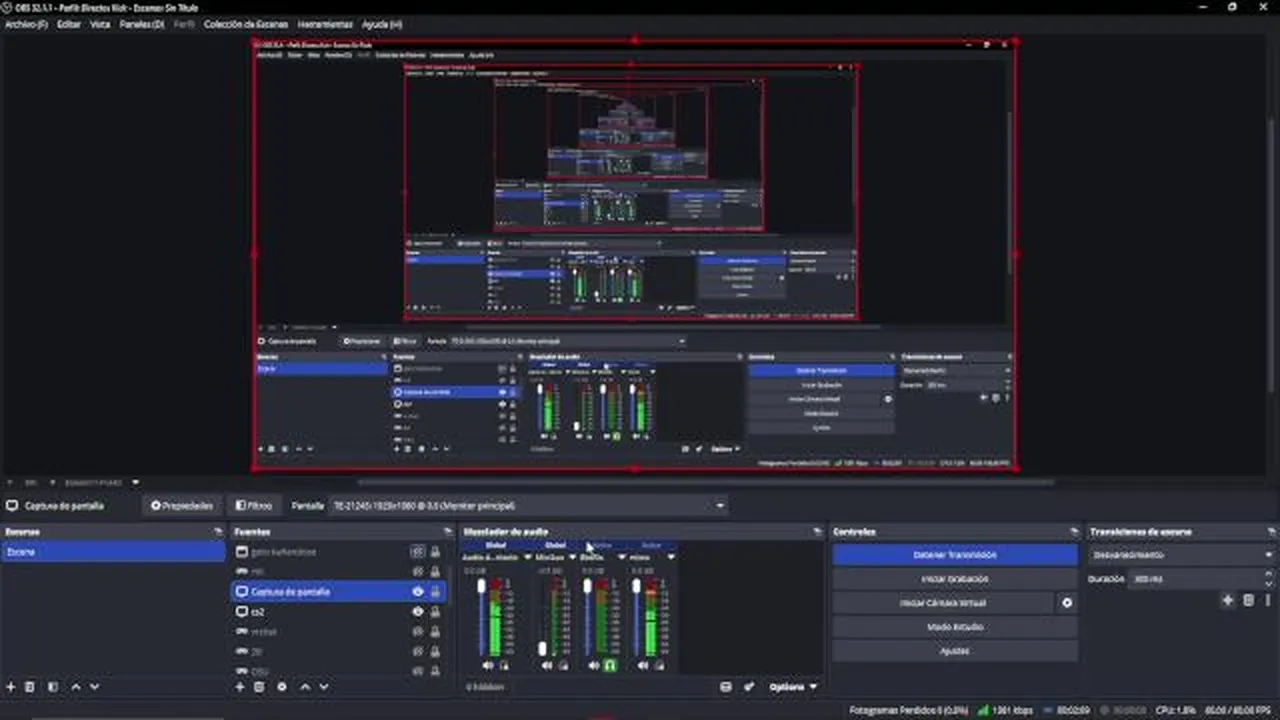Screen dimensions: 1280x720
Task: Open the Archivo menu
Action: point(26,24)
